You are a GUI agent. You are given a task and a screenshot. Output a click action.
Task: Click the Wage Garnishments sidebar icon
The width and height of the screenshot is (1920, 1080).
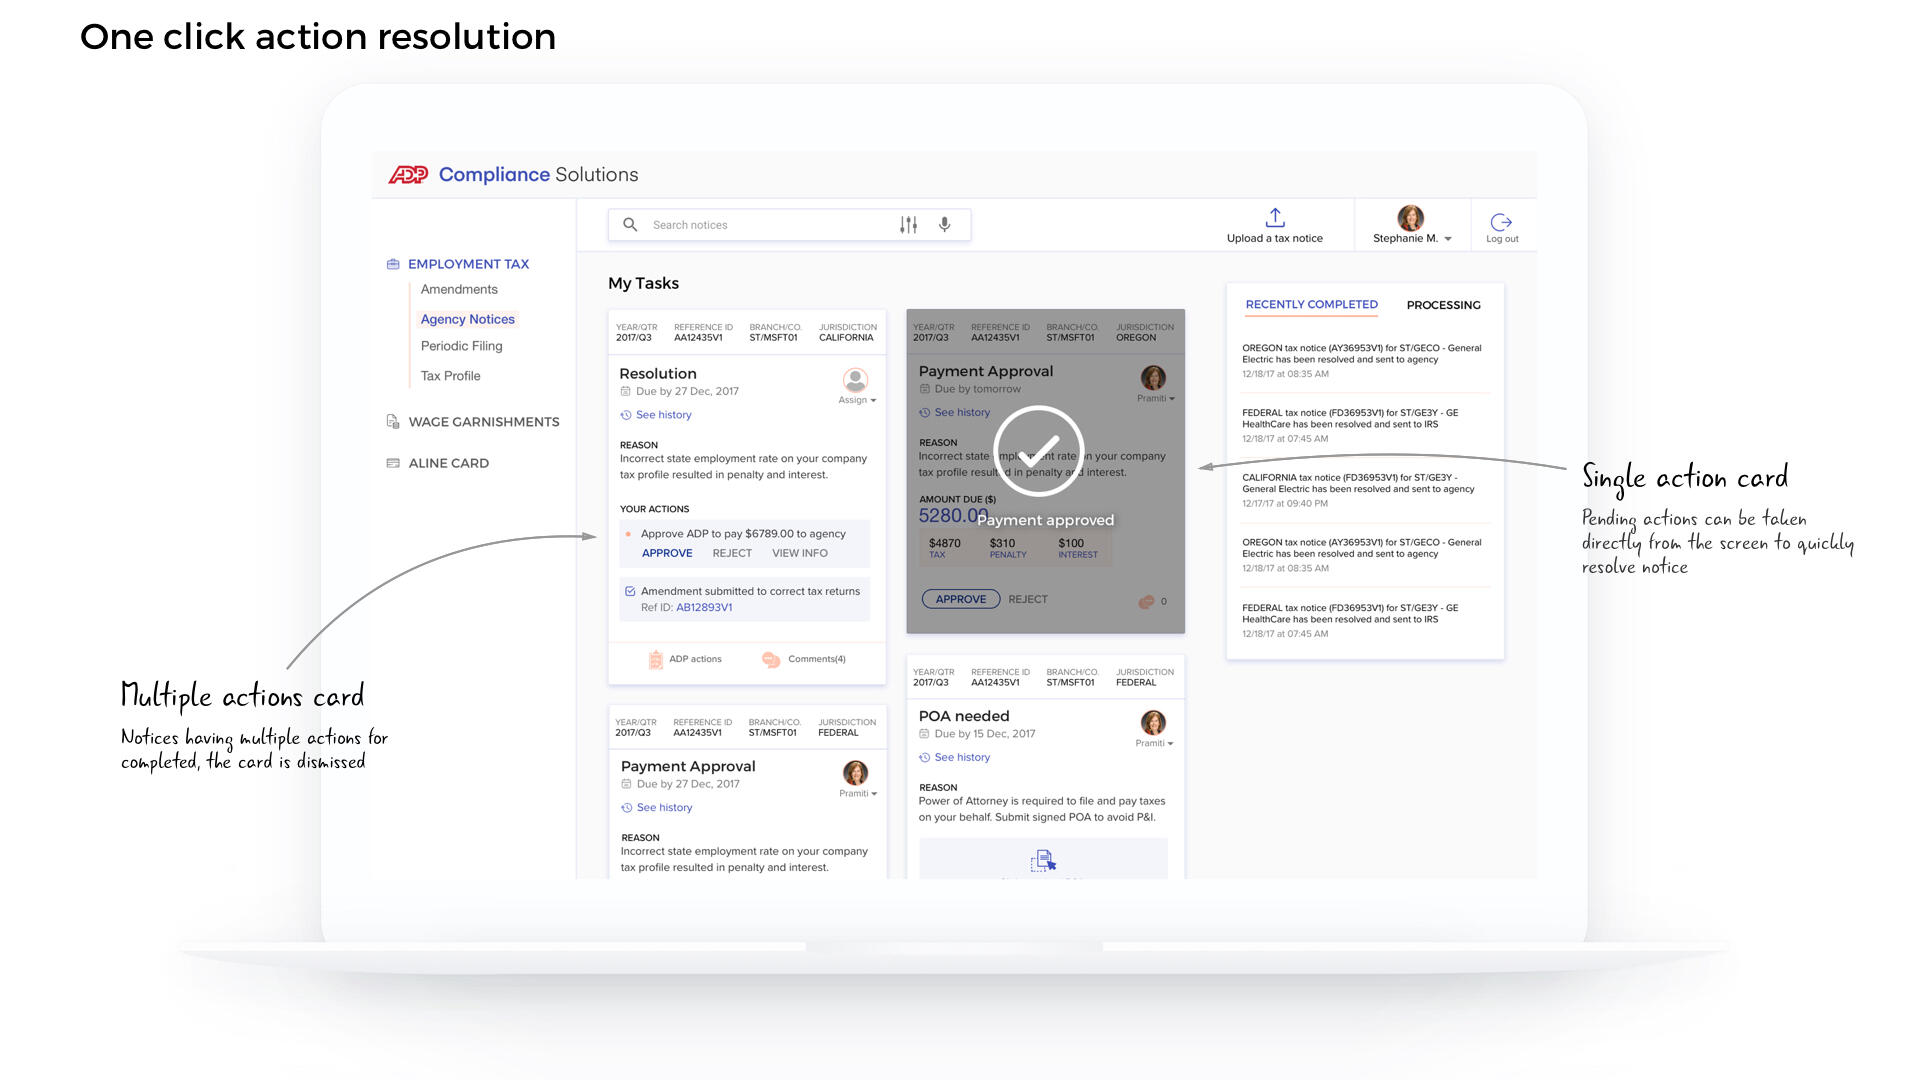tap(393, 422)
